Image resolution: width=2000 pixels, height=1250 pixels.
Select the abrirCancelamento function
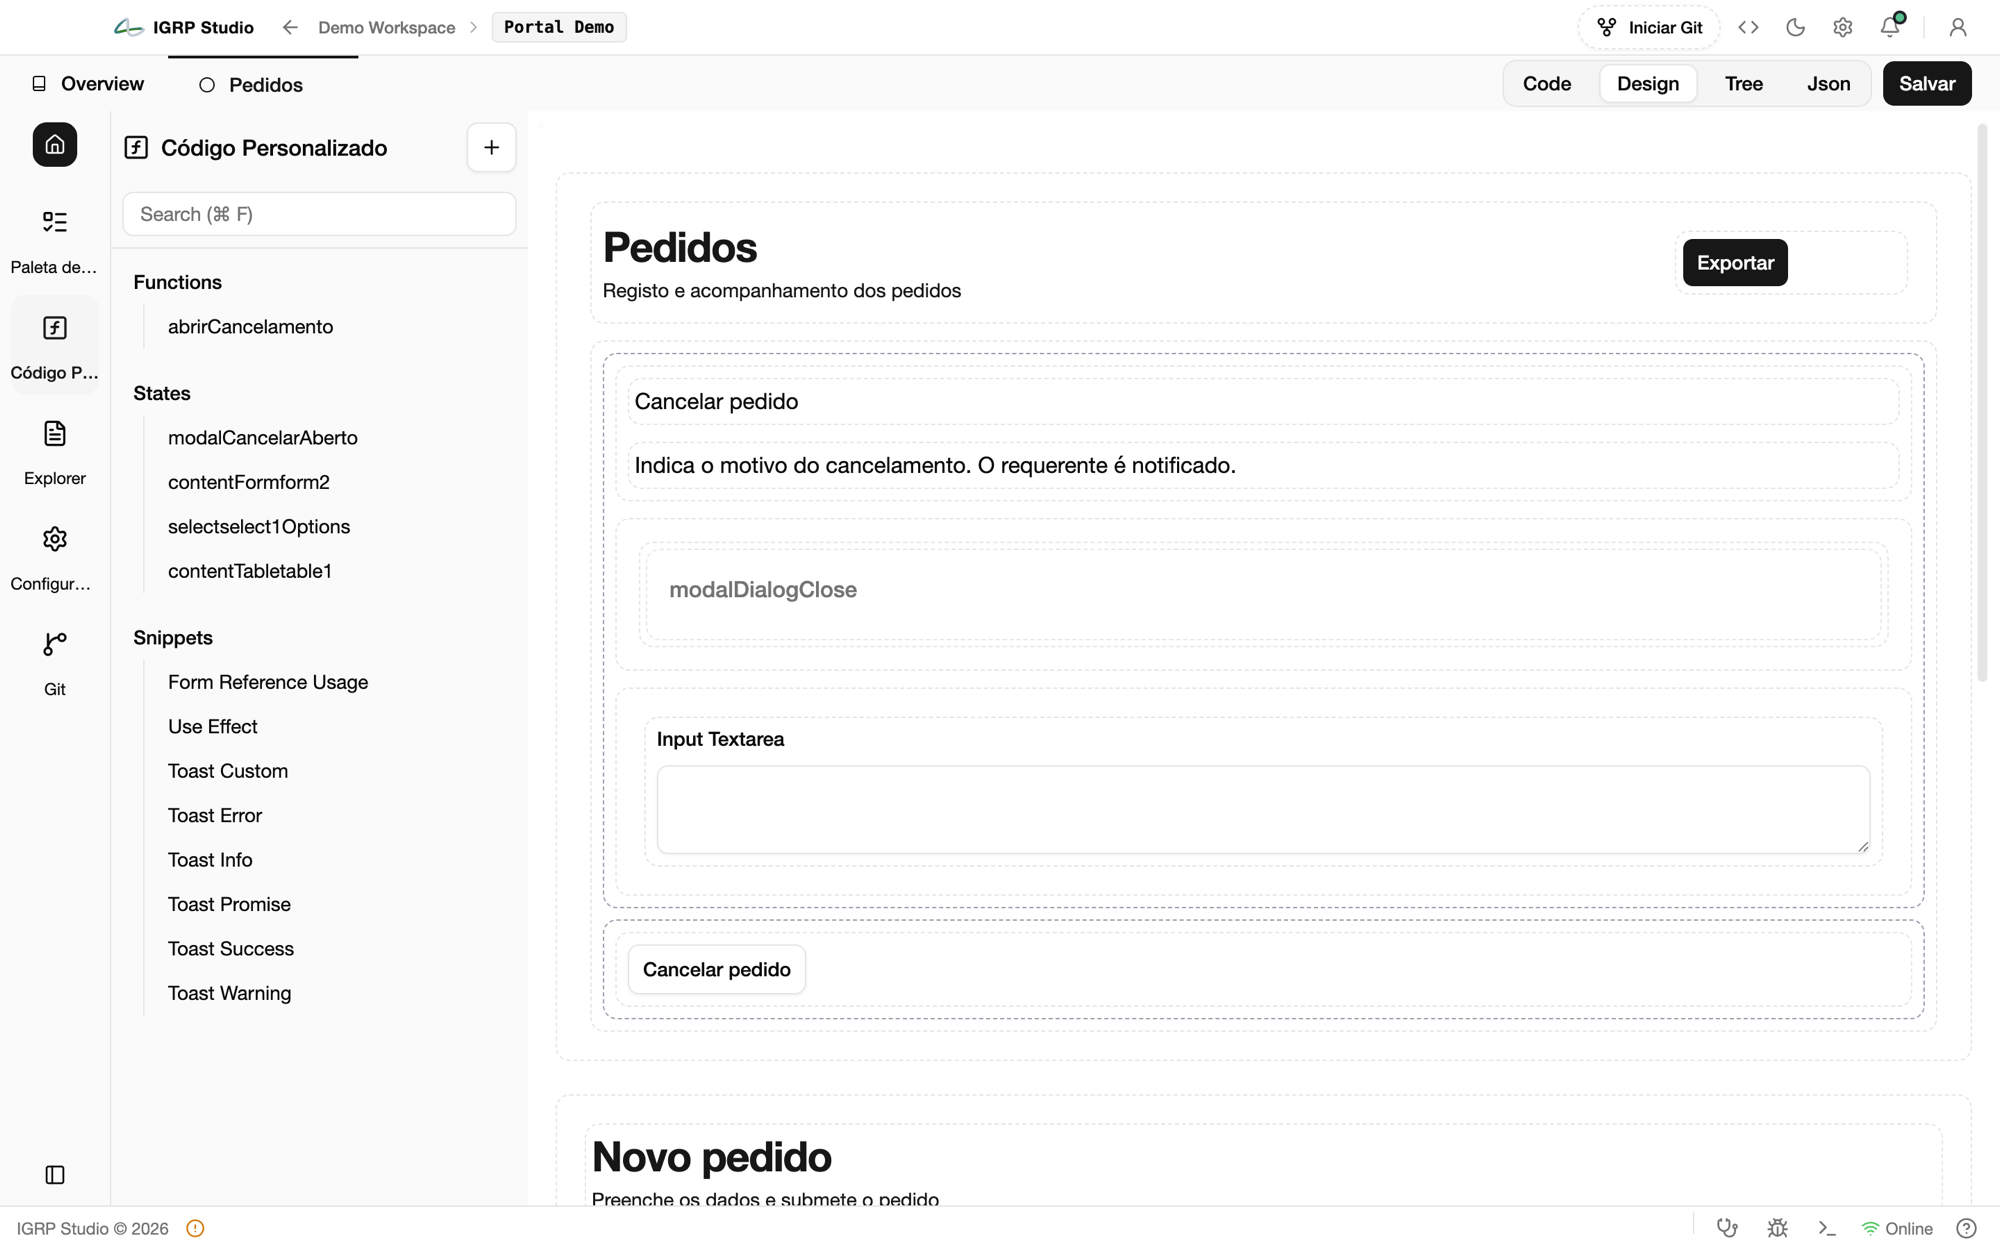coord(250,327)
